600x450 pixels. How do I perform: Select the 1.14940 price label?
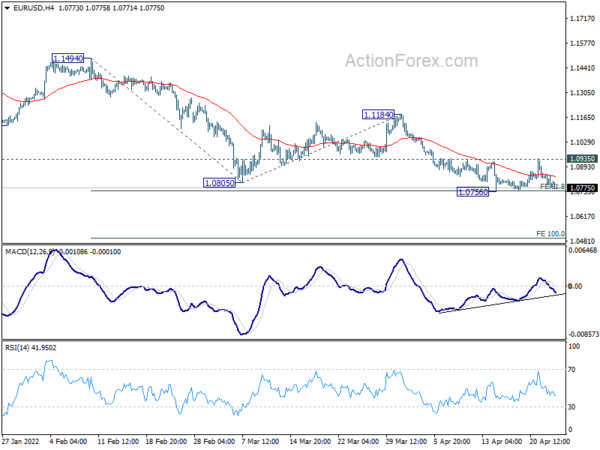tap(68, 59)
